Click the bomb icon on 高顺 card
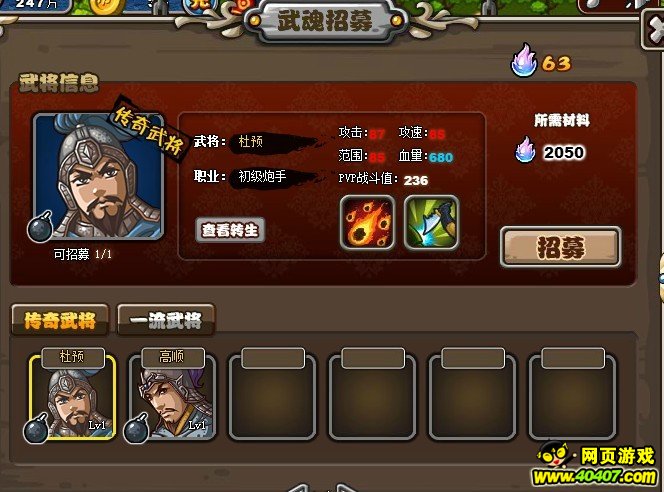This screenshot has height=492, width=664. coord(136,428)
